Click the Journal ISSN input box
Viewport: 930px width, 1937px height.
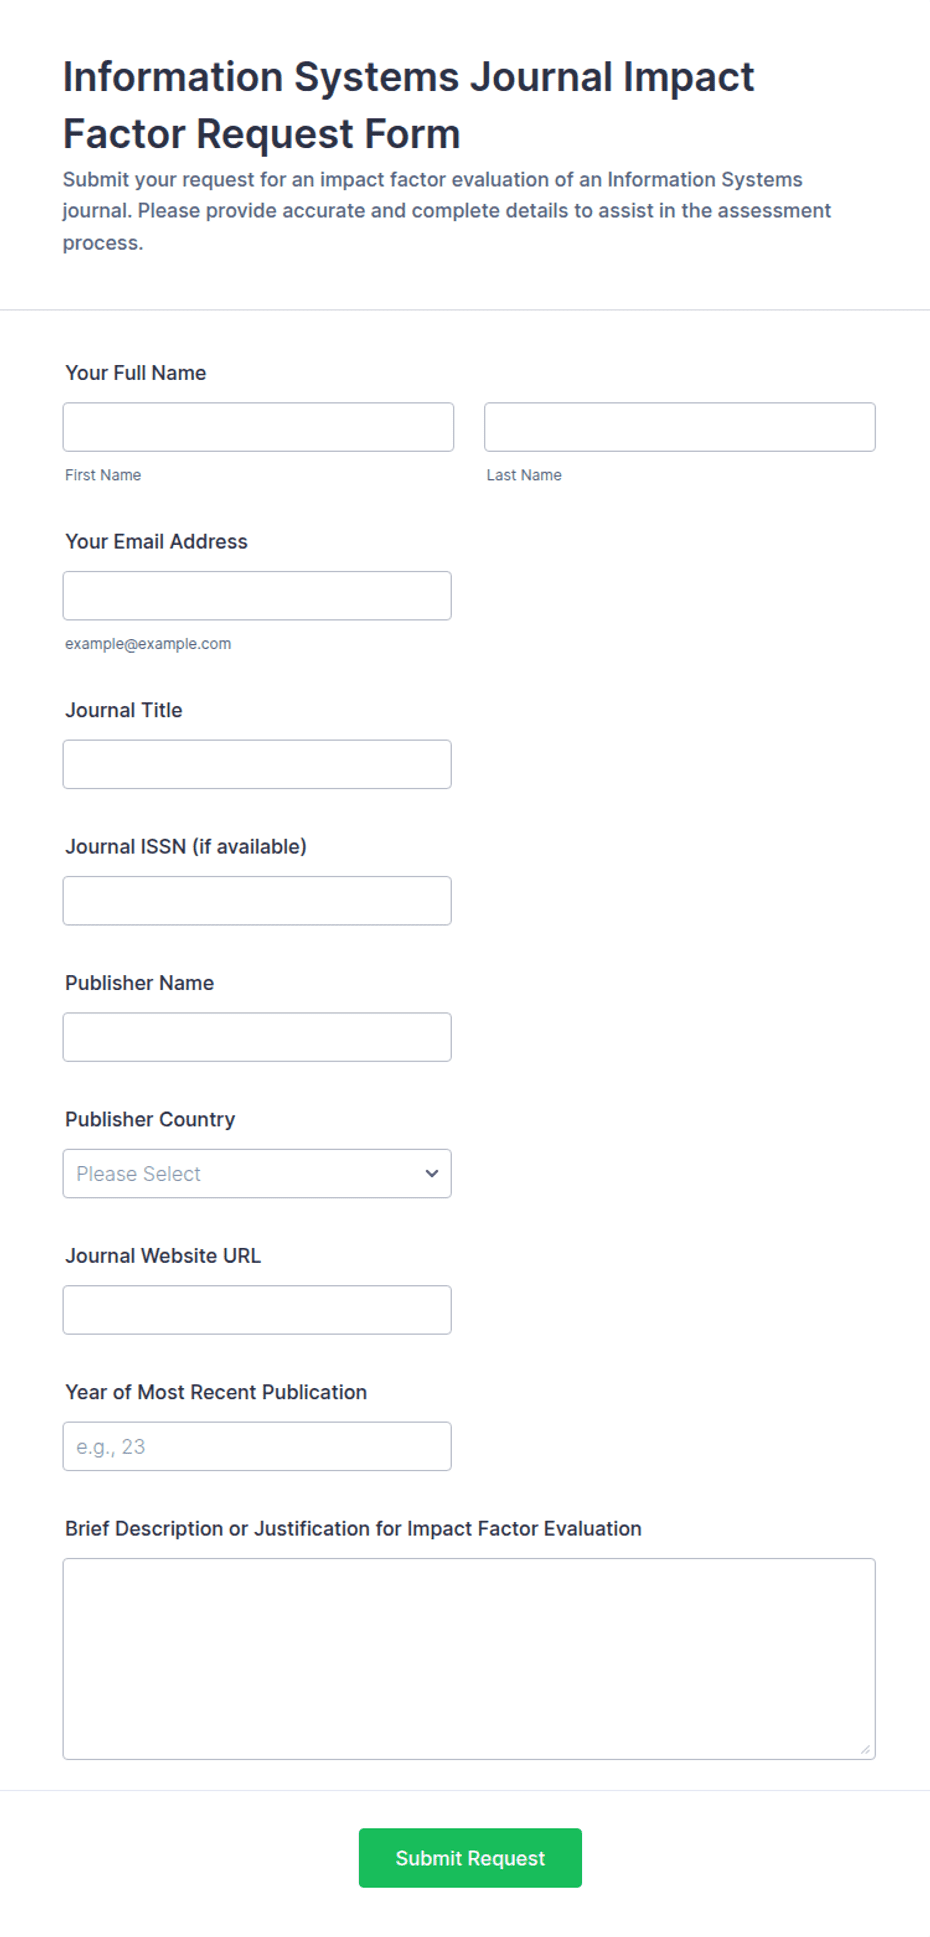pos(257,901)
